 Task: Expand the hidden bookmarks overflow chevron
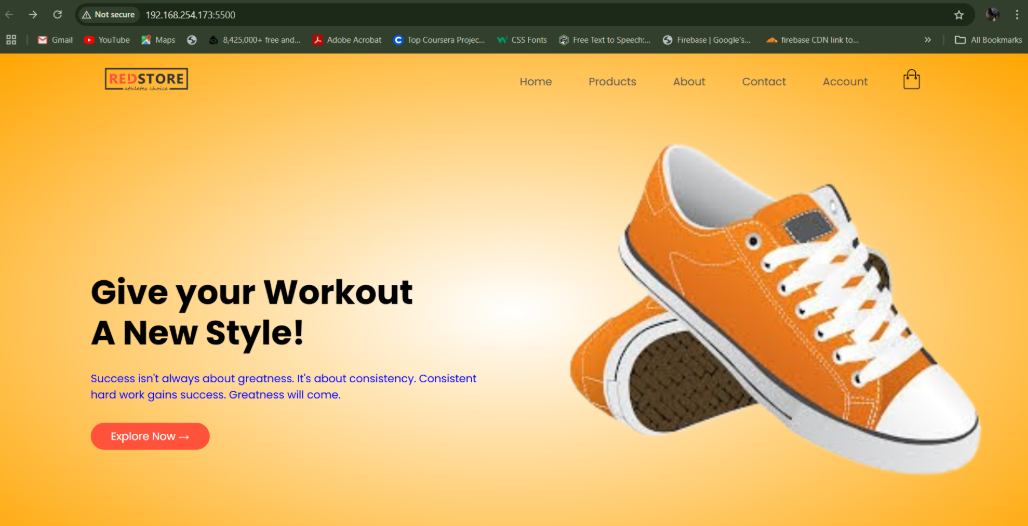pos(927,40)
